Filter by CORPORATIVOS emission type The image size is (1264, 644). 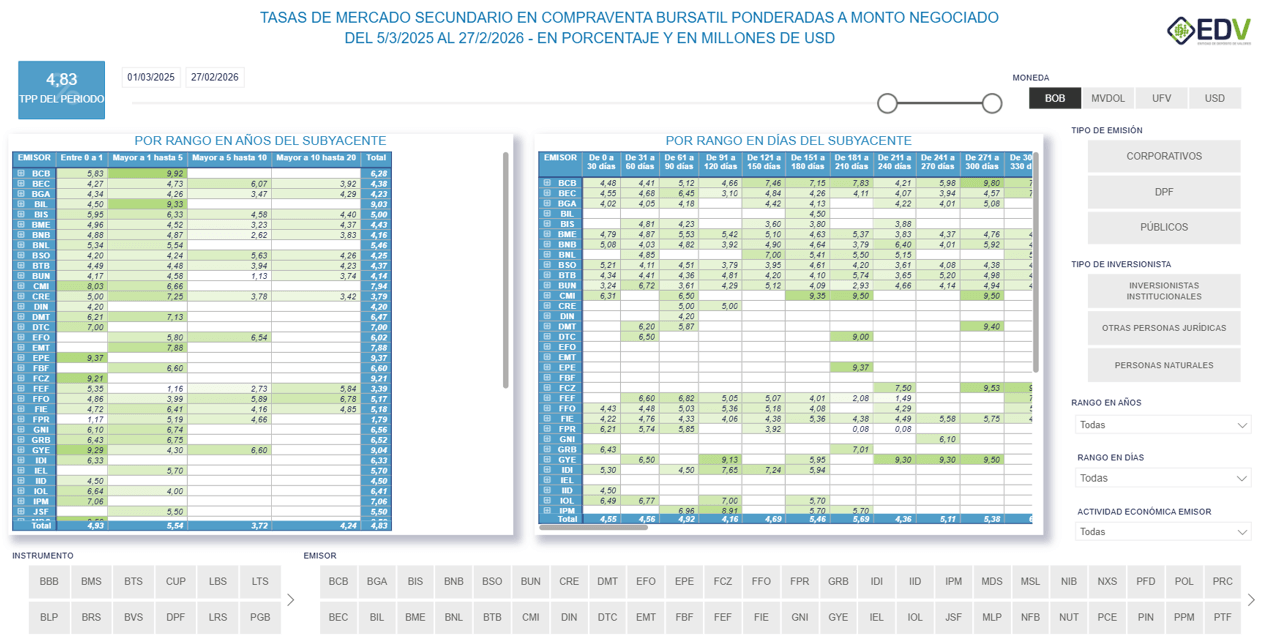(x=1163, y=156)
